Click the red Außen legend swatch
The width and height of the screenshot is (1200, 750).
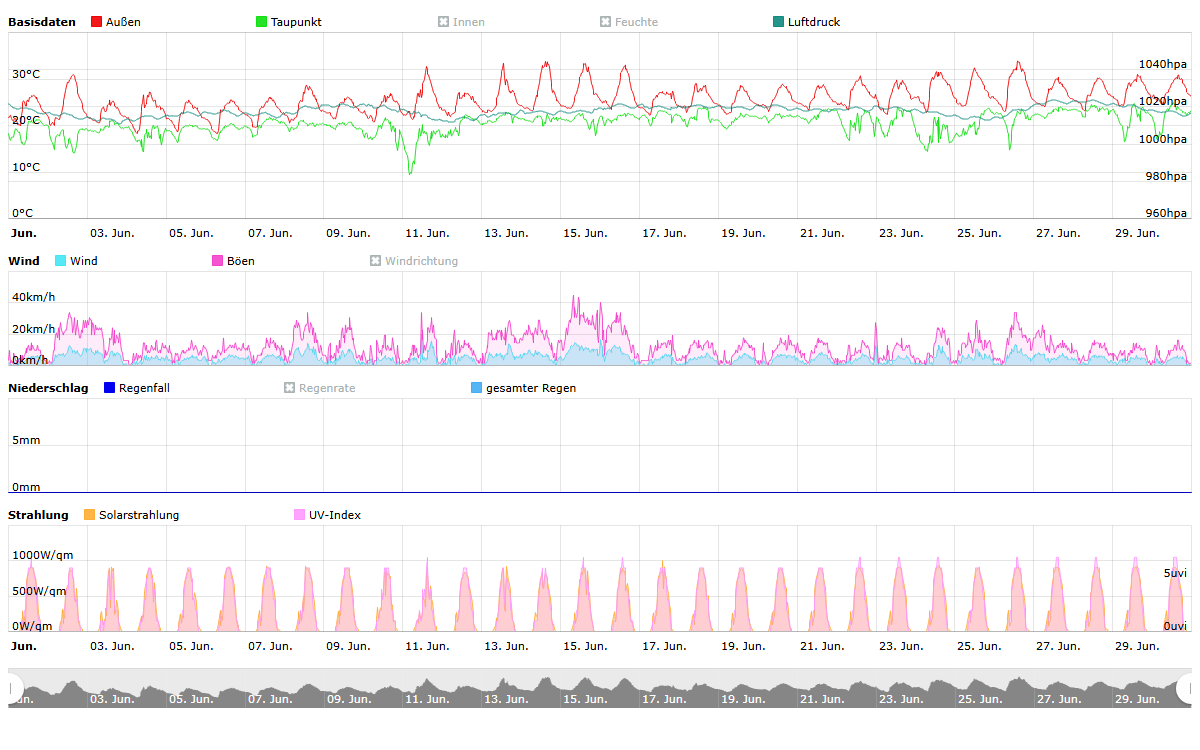pos(96,22)
